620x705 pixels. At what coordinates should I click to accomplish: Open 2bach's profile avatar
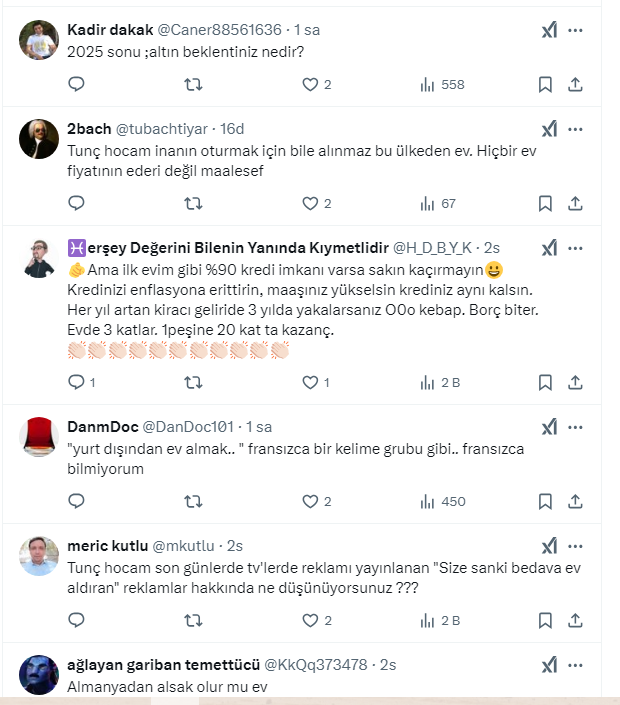[x=39, y=139]
